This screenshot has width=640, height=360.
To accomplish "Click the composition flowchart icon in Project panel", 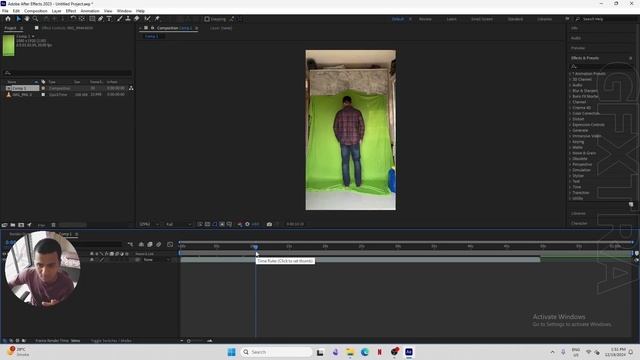I will [x=131, y=88].
